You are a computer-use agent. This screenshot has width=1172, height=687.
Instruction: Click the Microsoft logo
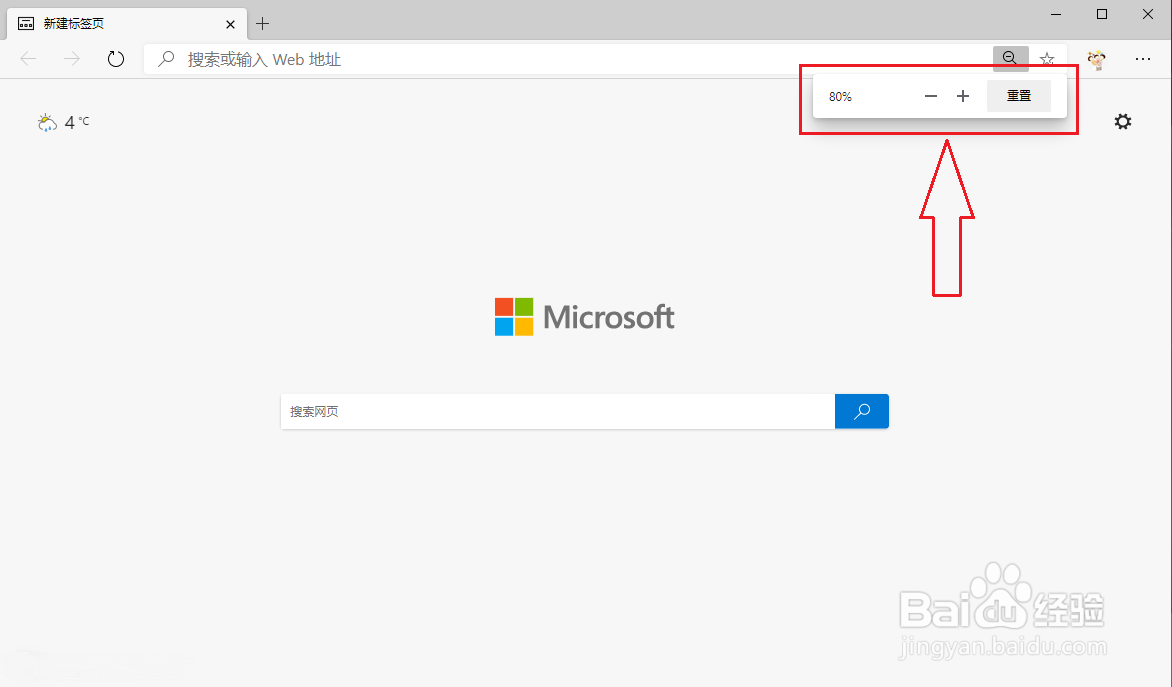tap(585, 317)
